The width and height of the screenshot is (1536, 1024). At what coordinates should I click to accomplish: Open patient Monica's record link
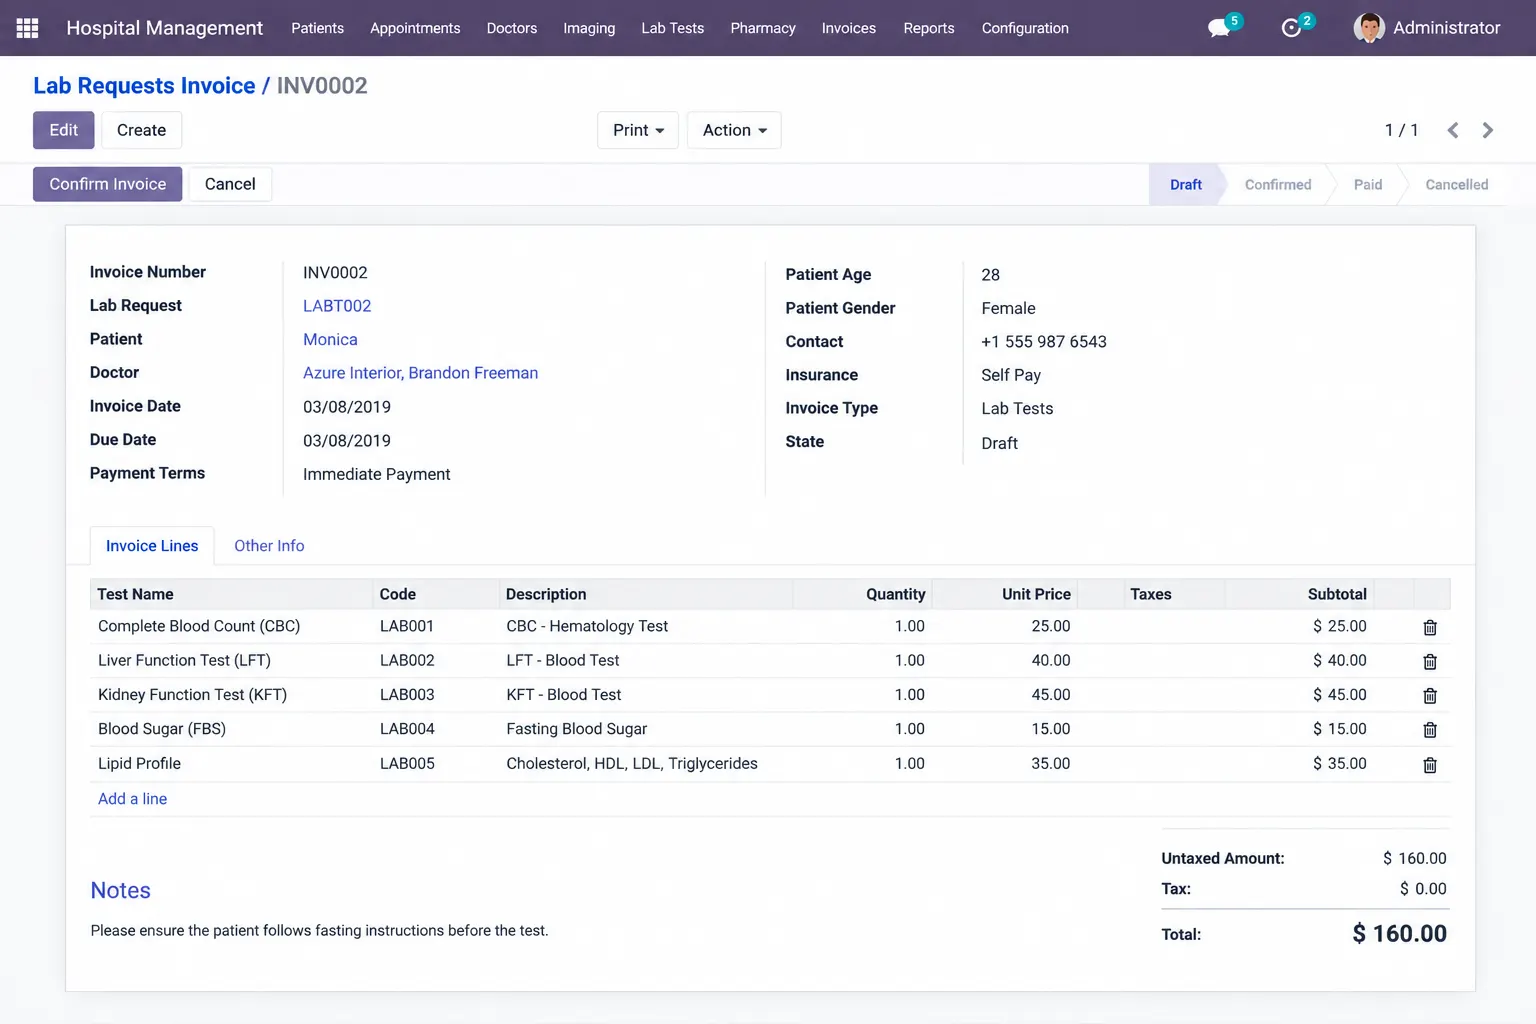[330, 340]
